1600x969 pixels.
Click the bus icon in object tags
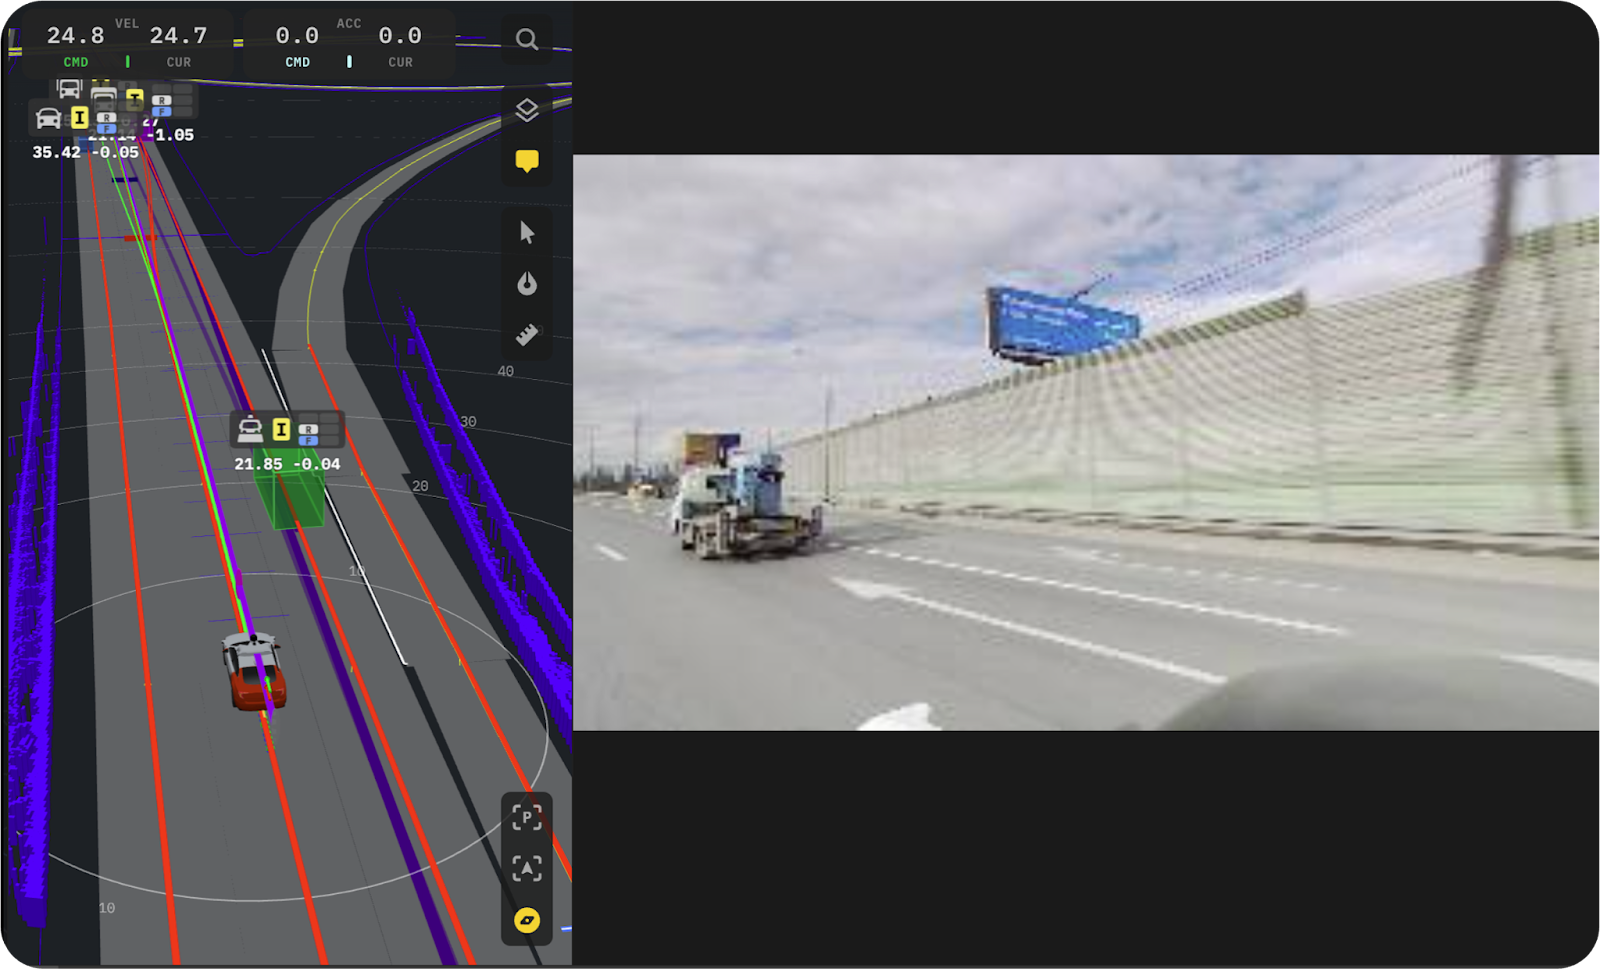pos(69,88)
